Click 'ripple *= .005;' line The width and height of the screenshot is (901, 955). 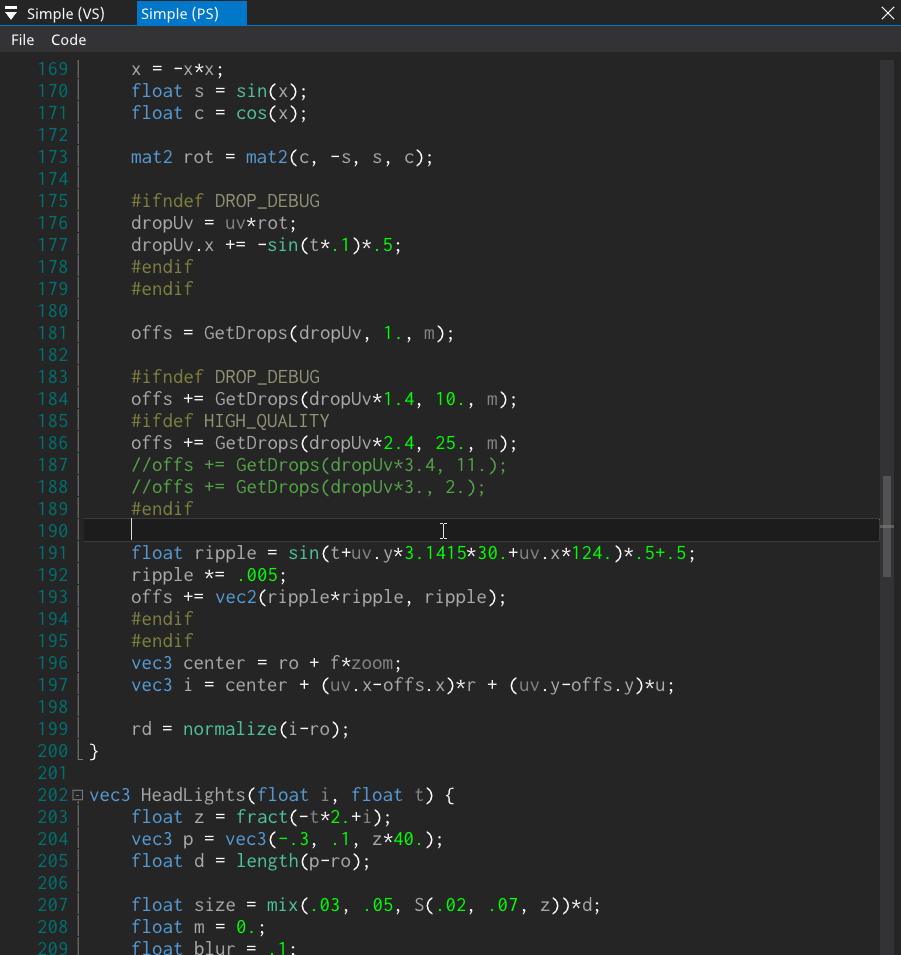209,575
